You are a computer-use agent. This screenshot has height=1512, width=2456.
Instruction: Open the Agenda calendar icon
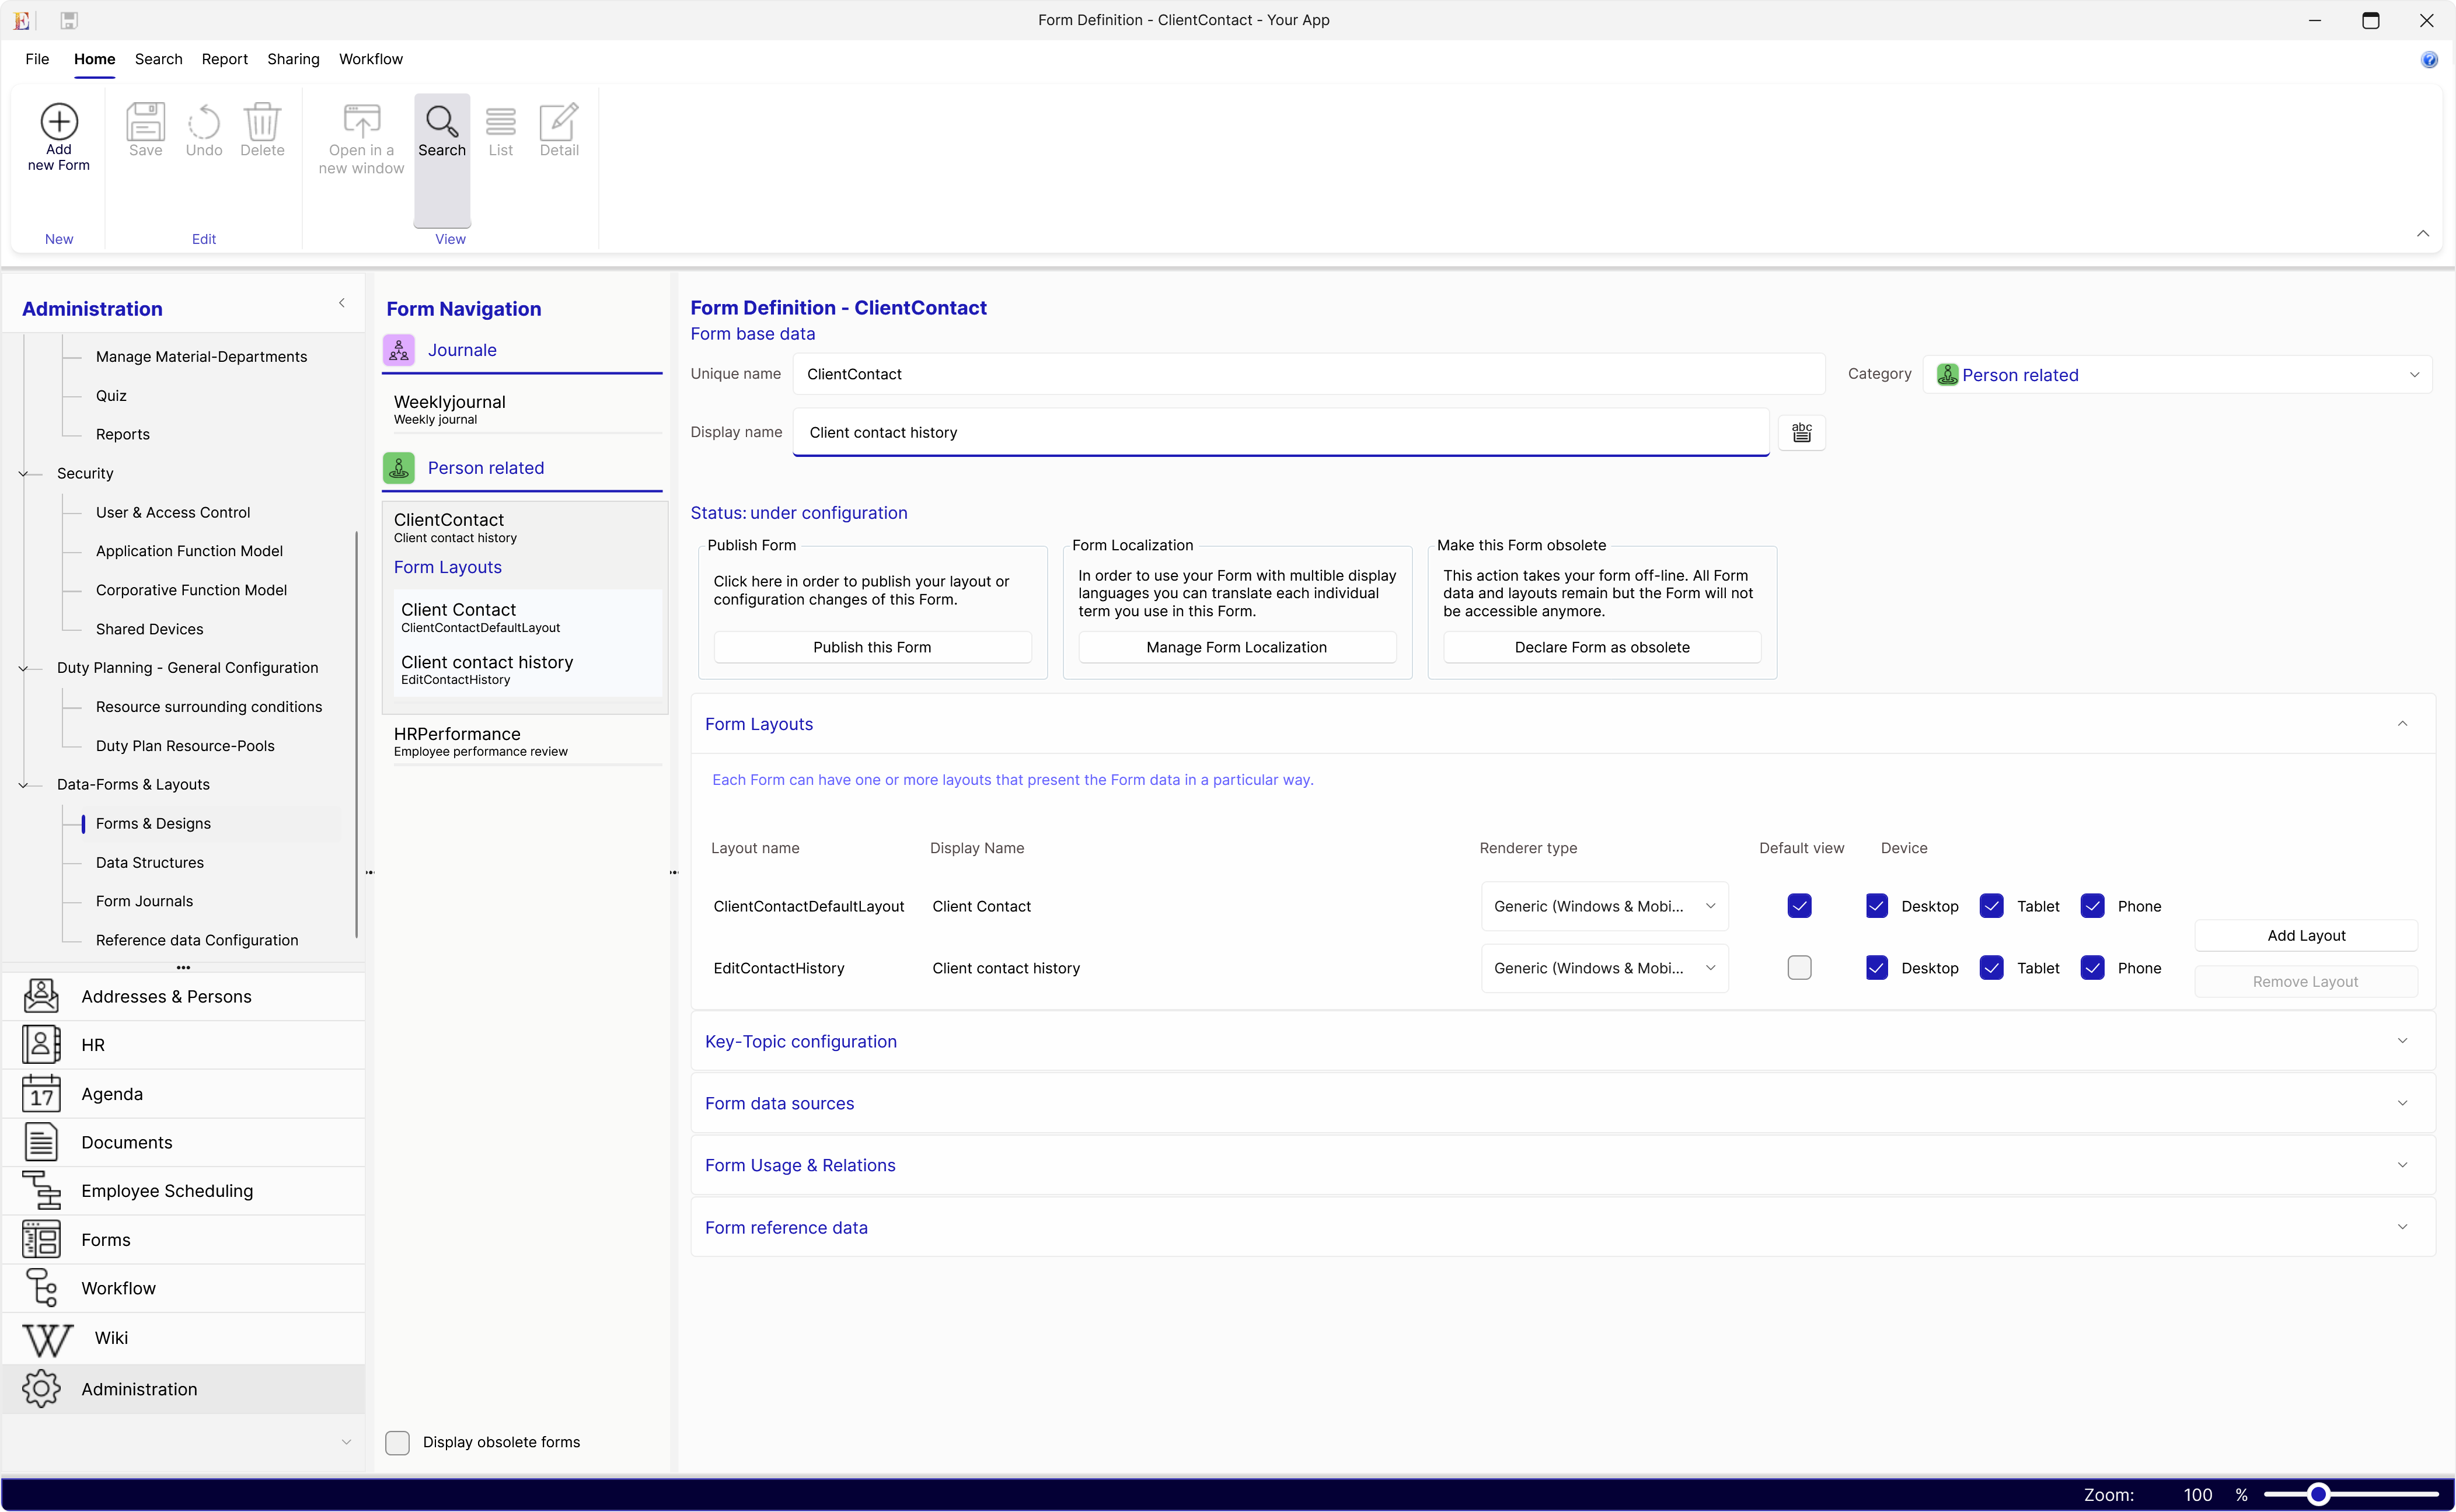click(41, 1094)
